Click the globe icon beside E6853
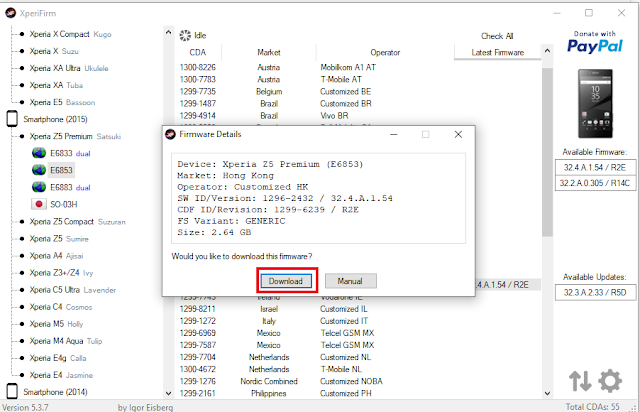The image size is (640, 412). click(x=39, y=170)
